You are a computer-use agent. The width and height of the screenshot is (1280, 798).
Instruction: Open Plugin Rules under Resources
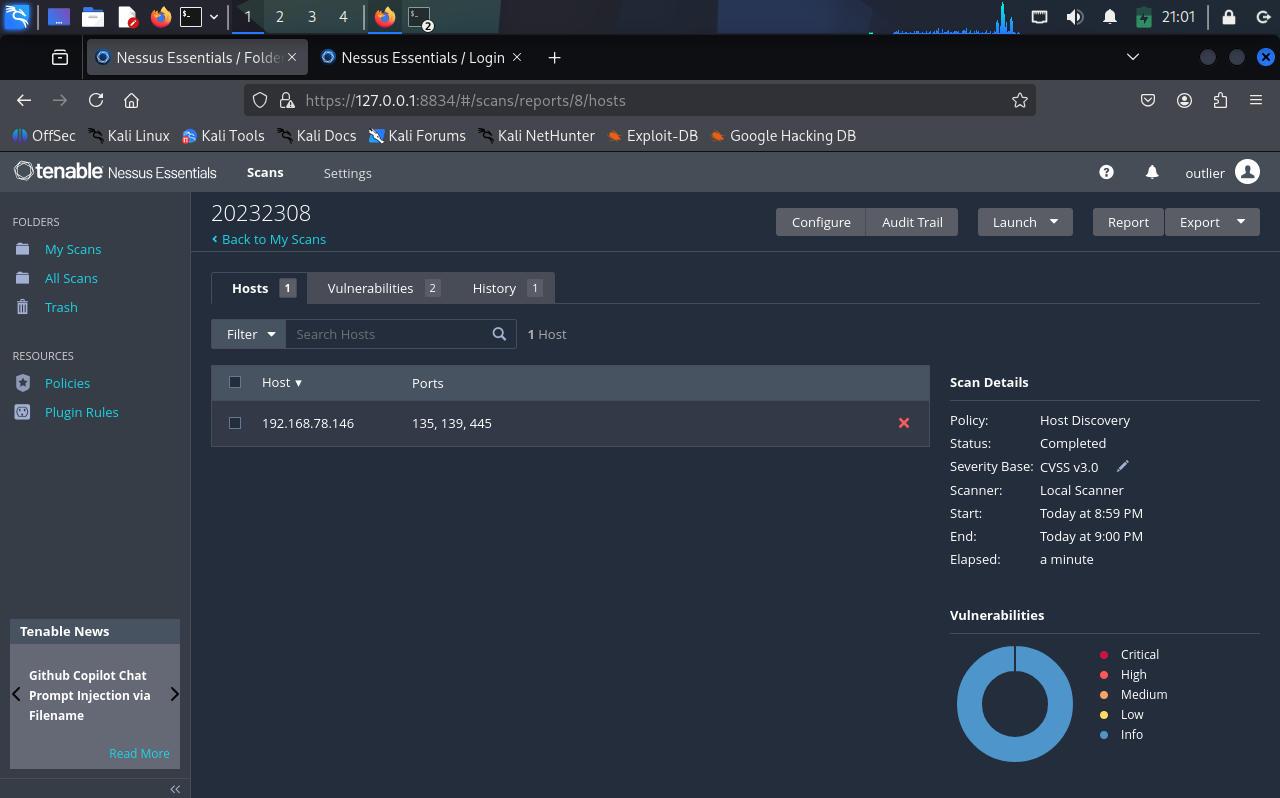point(81,412)
